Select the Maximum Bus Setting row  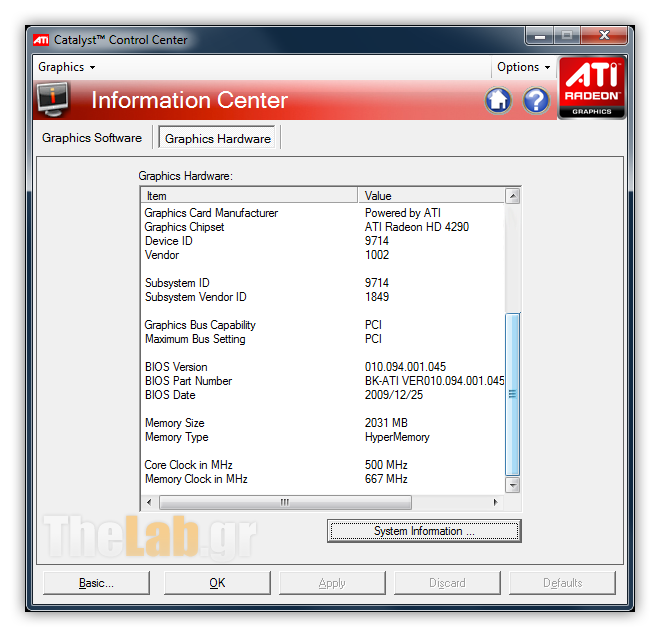[x=322, y=339]
